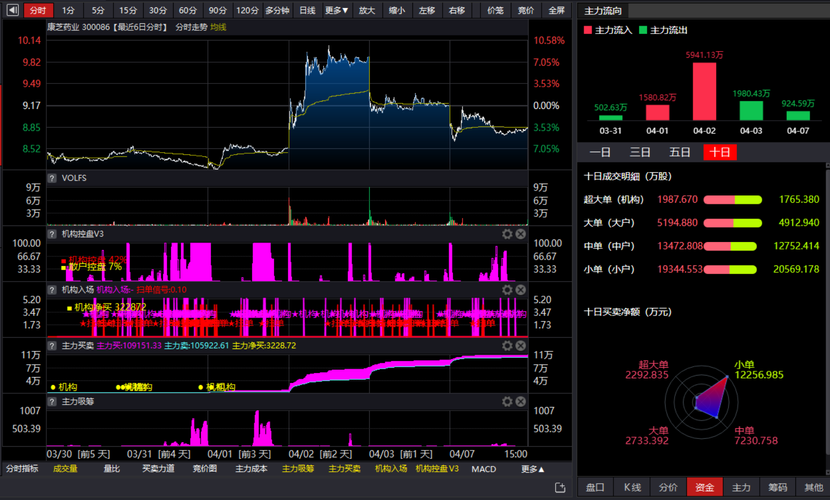The image size is (830, 500).
Task: Open settings gear of 主力买卖 indicator
Action: (507, 346)
